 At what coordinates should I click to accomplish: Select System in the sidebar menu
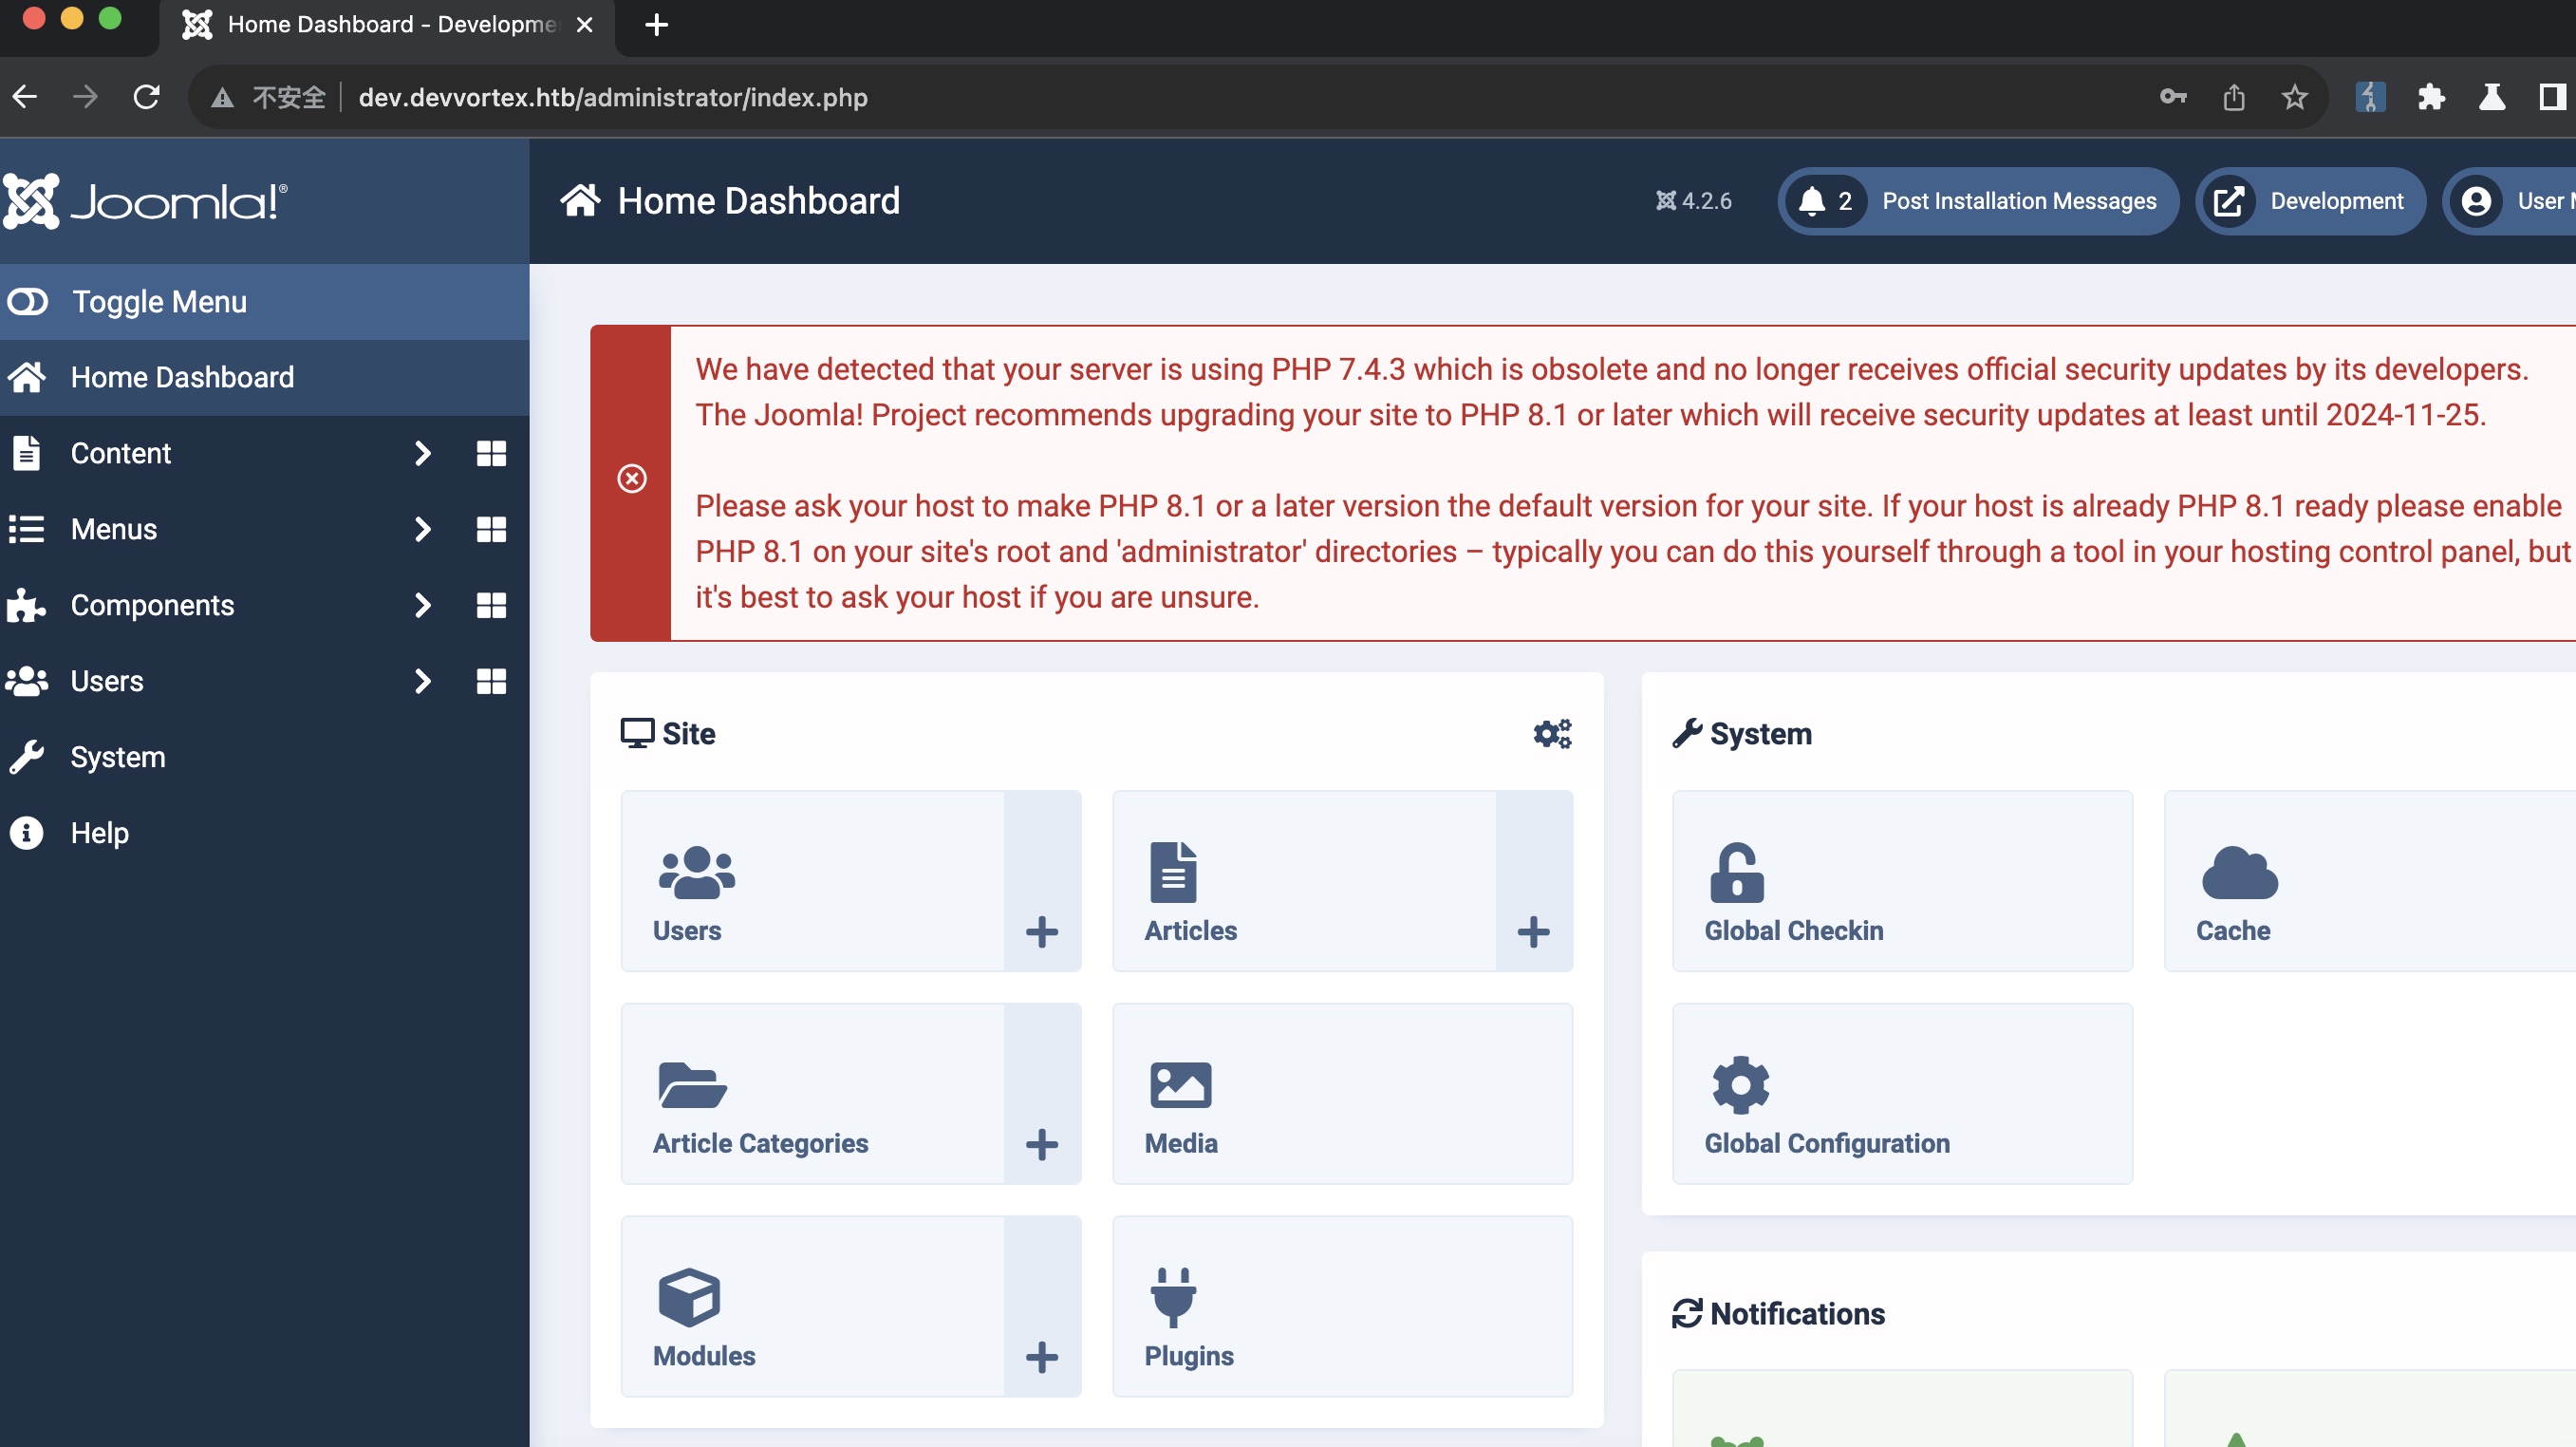pos(117,757)
